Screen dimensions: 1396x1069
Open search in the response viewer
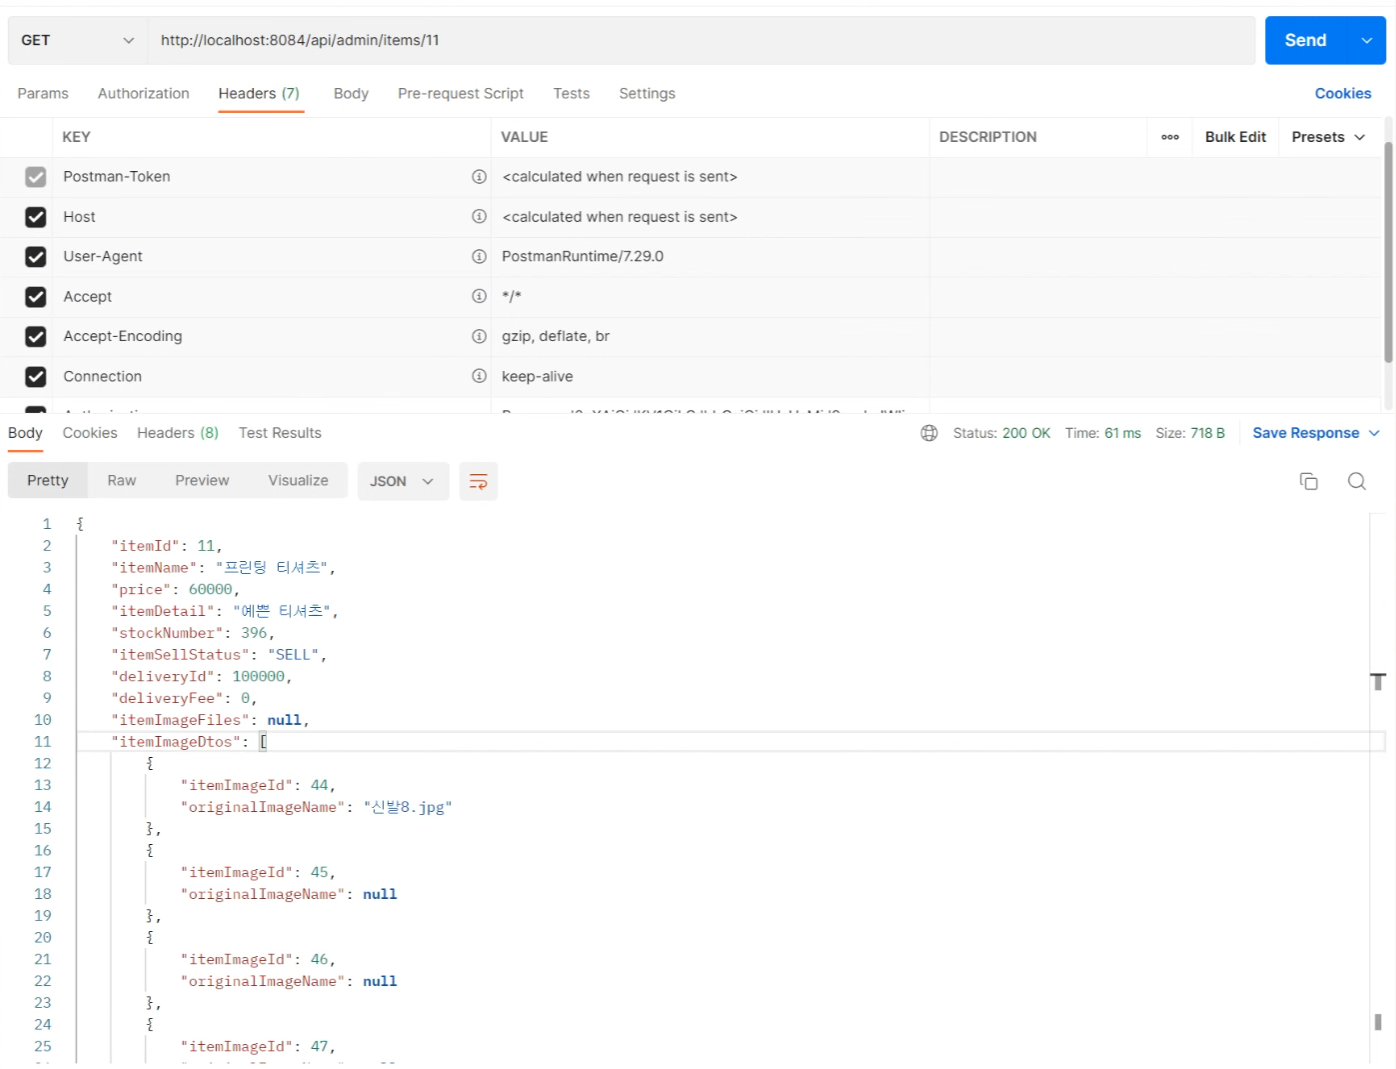pos(1357,481)
